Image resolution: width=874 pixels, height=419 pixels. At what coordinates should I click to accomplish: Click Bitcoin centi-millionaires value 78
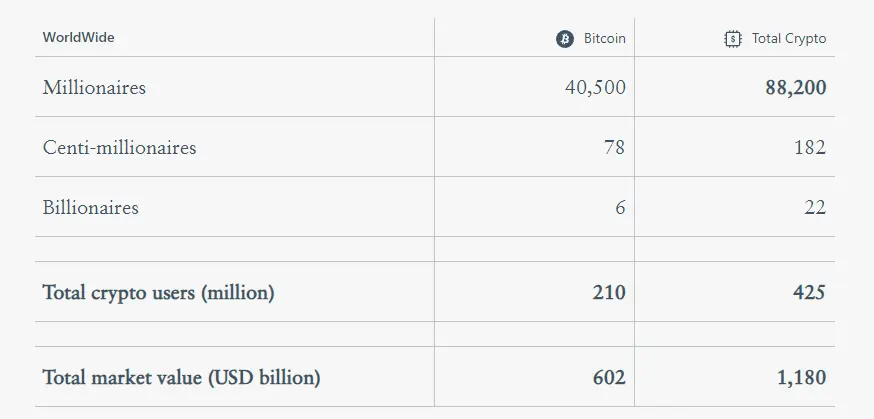tap(615, 148)
